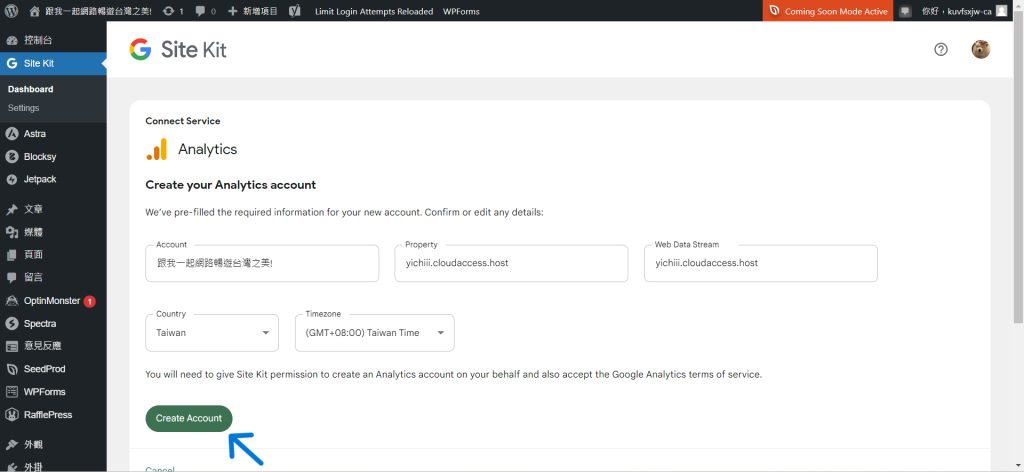Open the Country dropdown set to Taiwan

pyautogui.click(x=212, y=333)
